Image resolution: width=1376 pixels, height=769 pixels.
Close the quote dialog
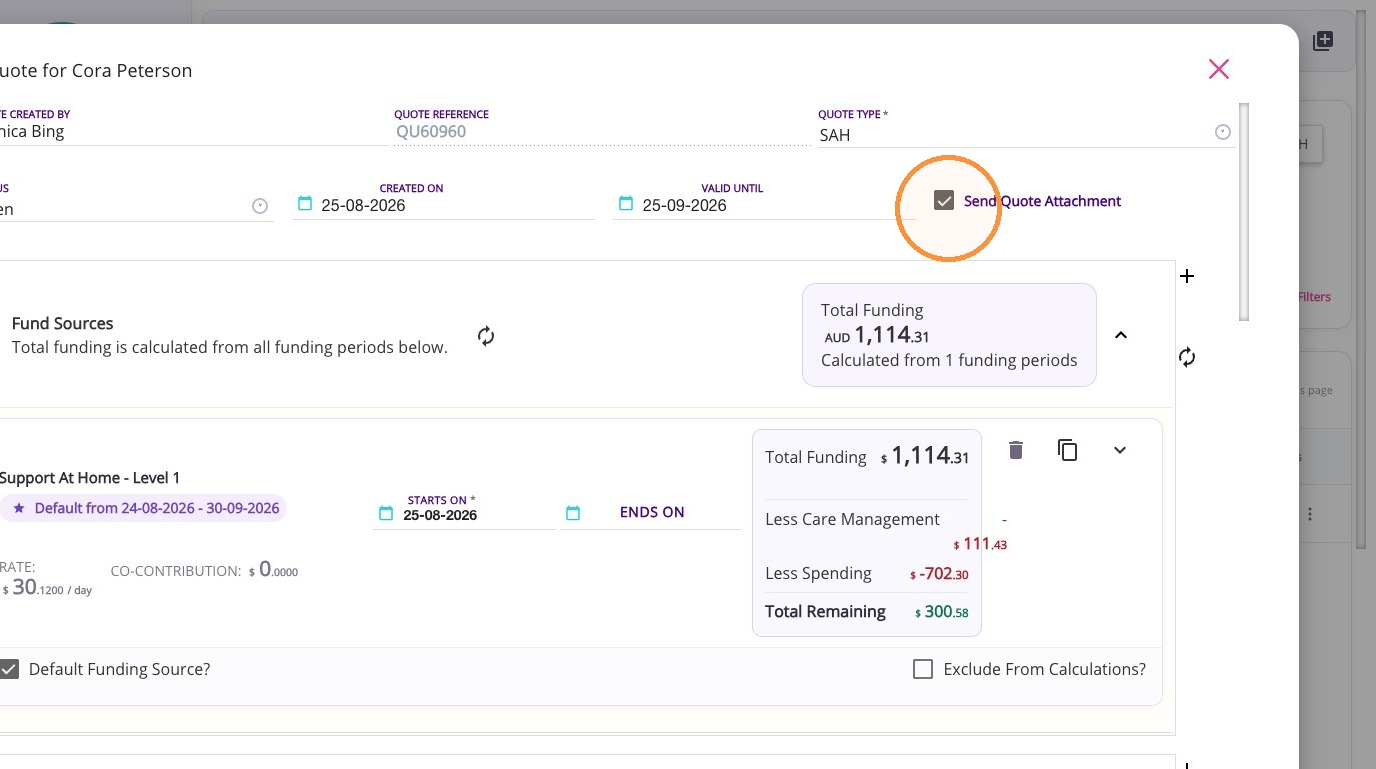(1218, 69)
